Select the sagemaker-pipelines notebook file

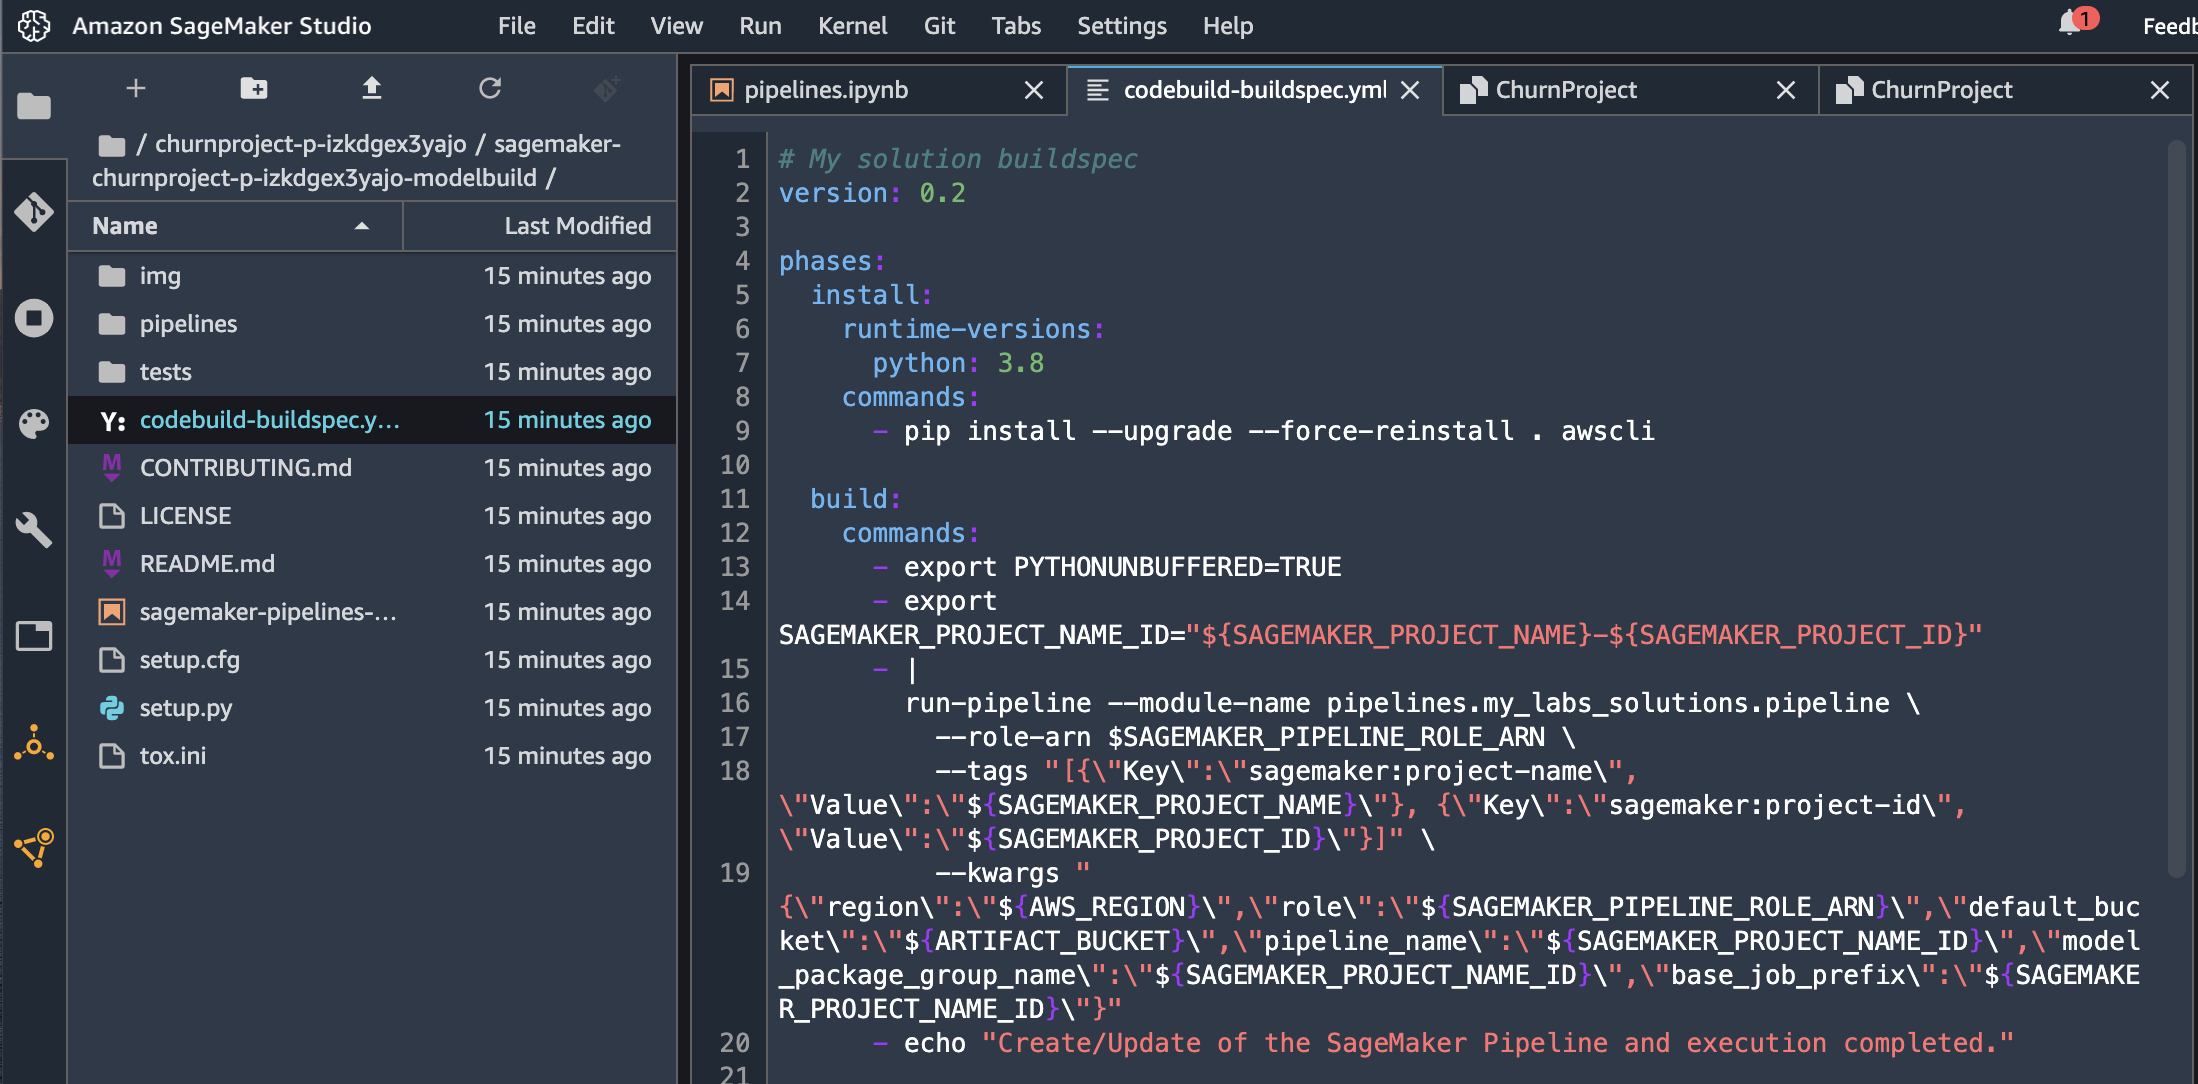(372, 612)
